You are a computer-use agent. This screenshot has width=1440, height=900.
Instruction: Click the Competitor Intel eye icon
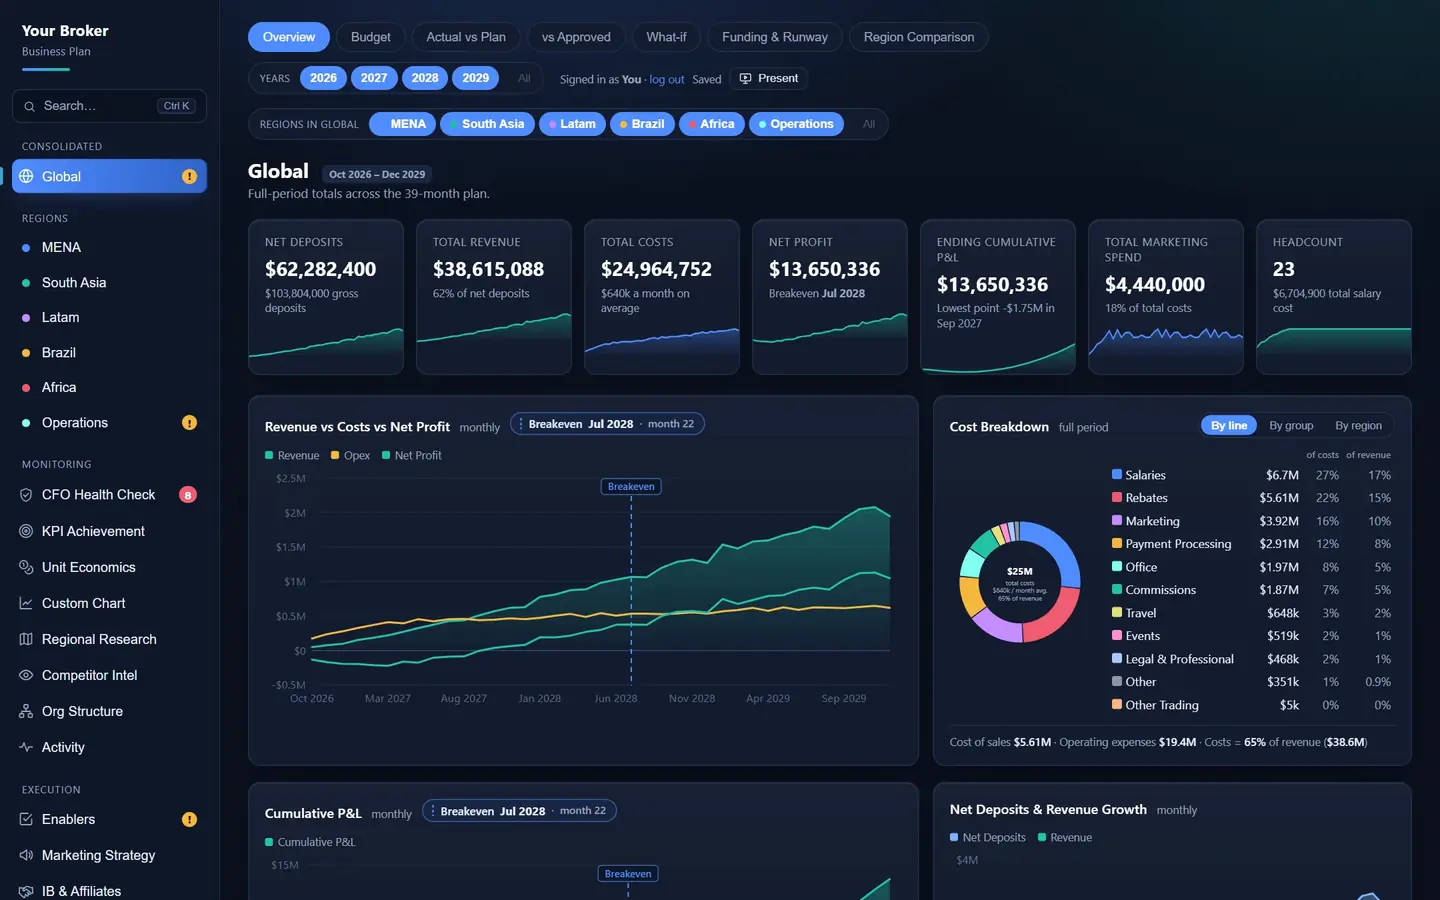coord(26,675)
